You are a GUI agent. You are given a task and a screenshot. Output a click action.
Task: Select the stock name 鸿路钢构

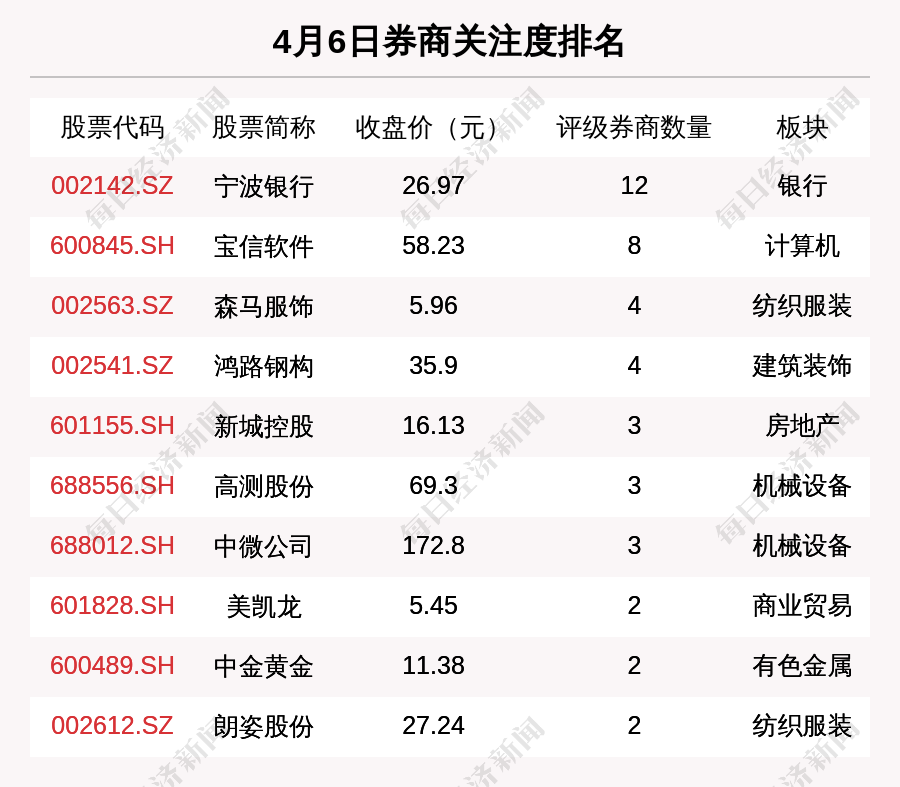[263, 367]
